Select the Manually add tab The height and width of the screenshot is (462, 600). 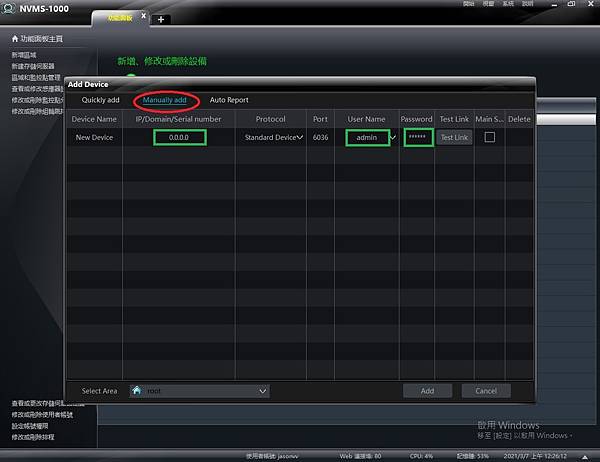tap(165, 100)
